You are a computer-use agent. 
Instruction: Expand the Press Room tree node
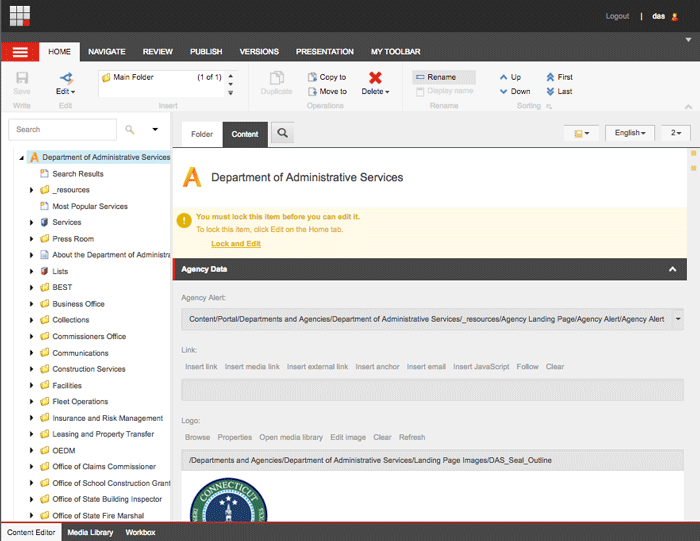[32, 239]
